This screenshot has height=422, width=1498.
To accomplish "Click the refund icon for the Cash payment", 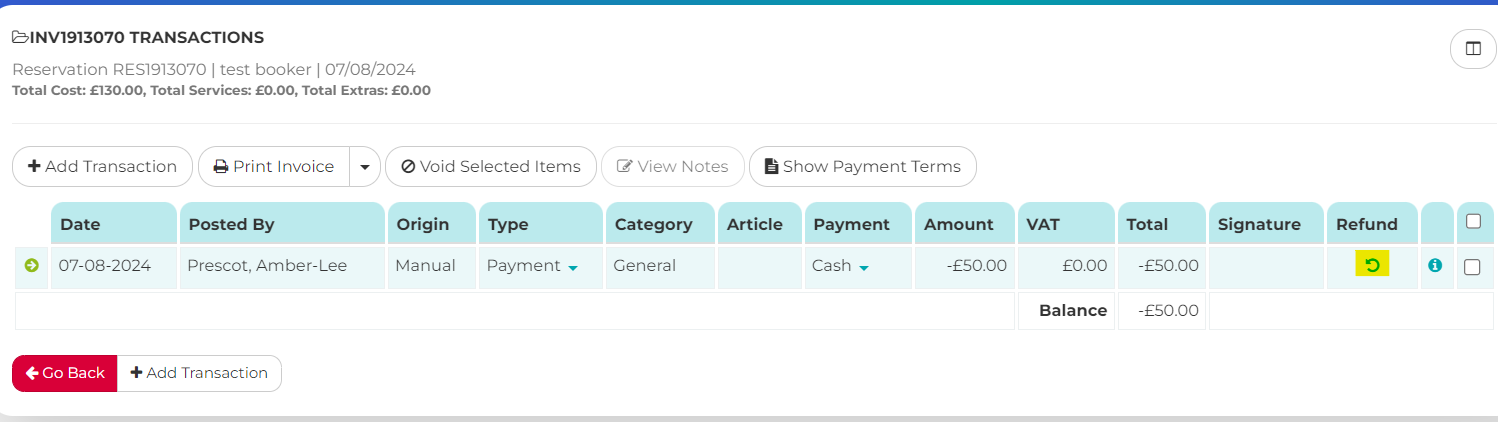I will pyautogui.click(x=1372, y=265).
